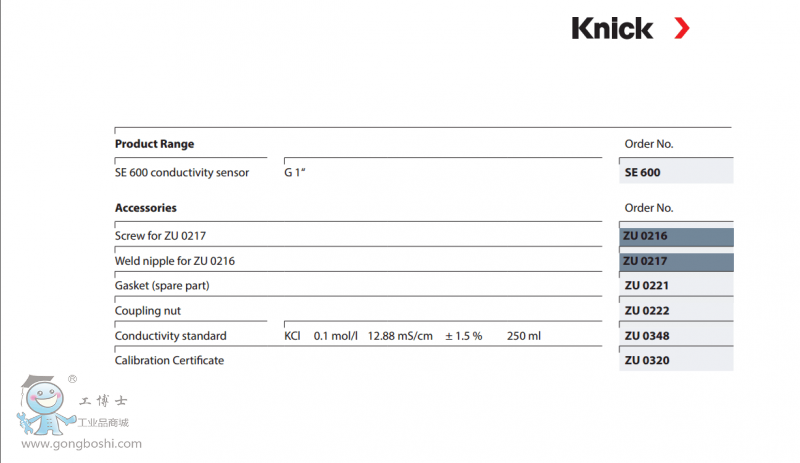The width and height of the screenshot is (800, 463).
Task: Click the Calibration Certificate entry
Action: tap(169, 360)
